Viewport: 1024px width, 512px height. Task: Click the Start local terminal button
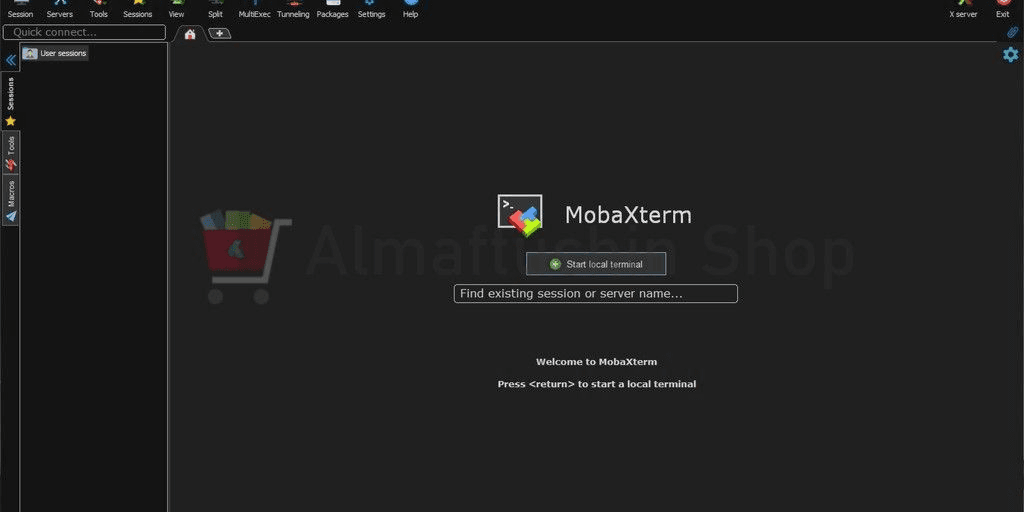[596, 264]
